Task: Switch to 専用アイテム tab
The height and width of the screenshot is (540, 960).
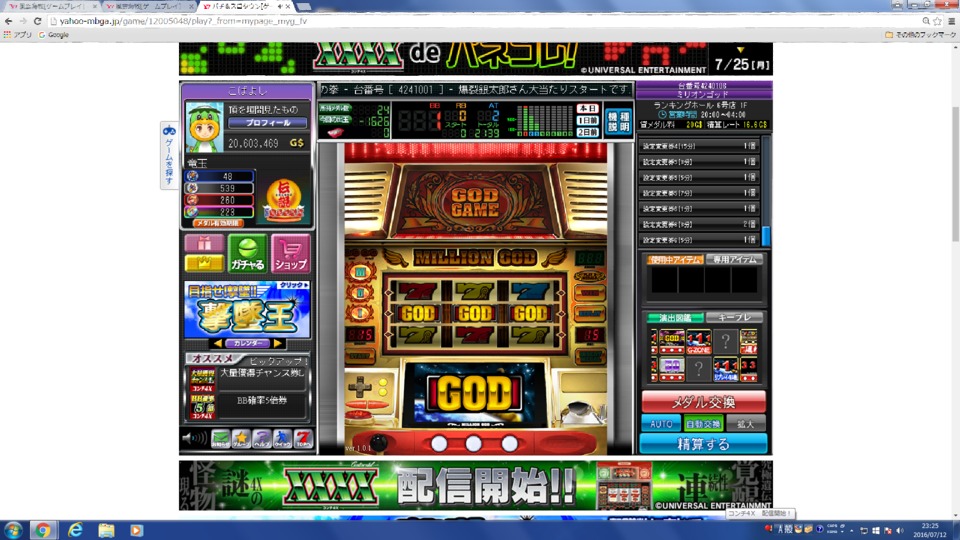Action: click(x=734, y=260)
